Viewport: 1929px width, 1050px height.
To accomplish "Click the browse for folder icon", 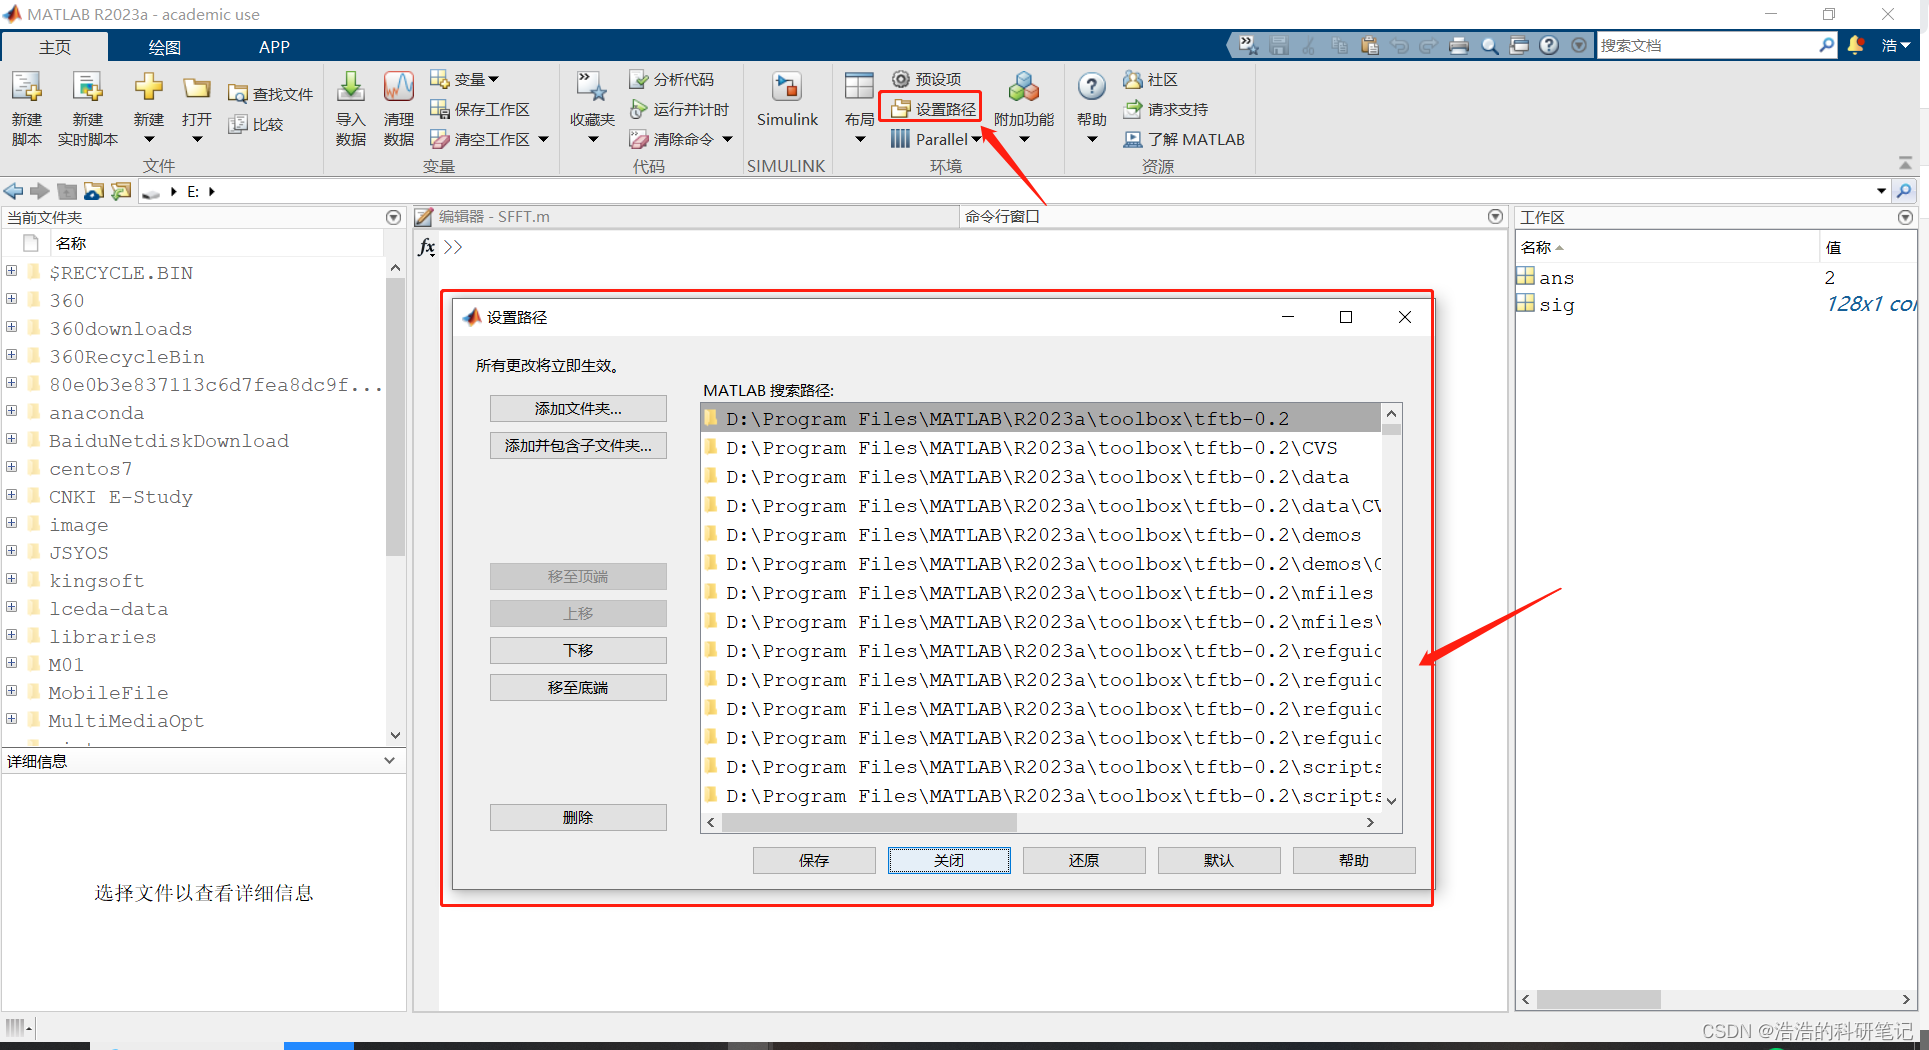I will pos(94,191).
